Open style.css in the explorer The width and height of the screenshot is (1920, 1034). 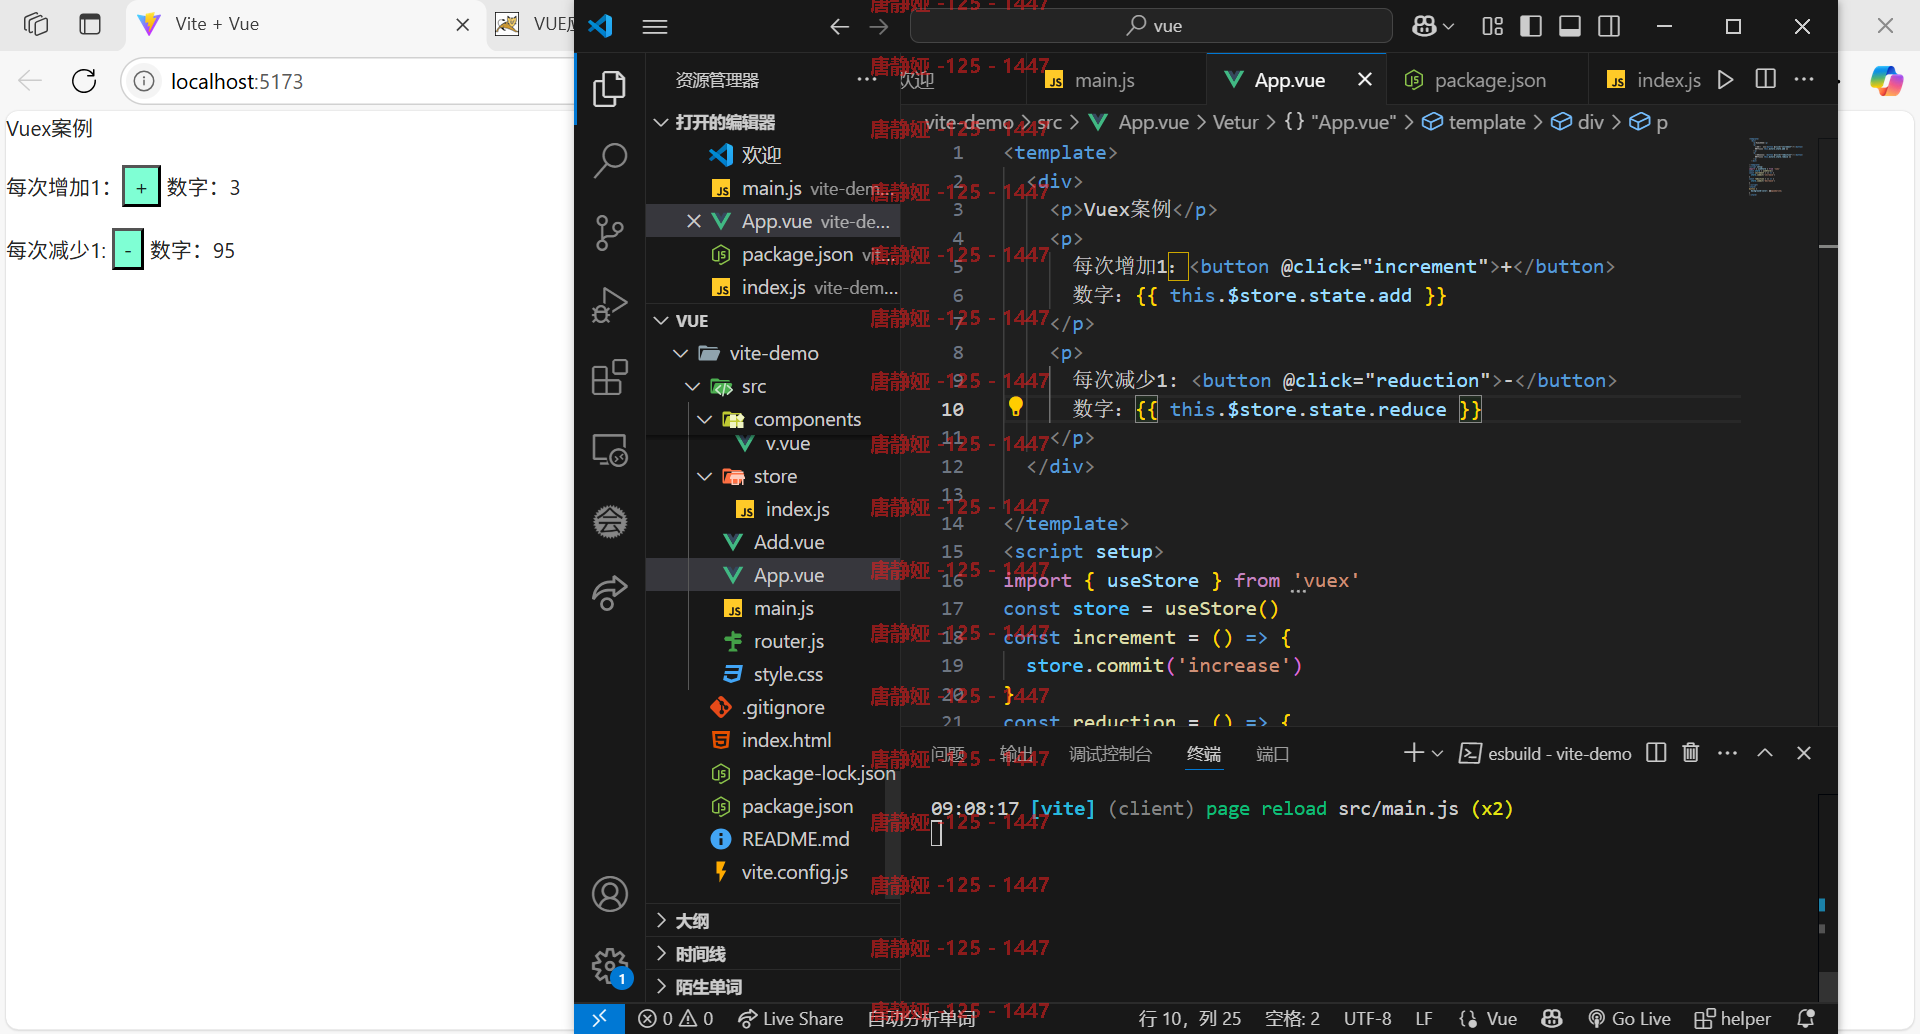(x=788, y=674)
